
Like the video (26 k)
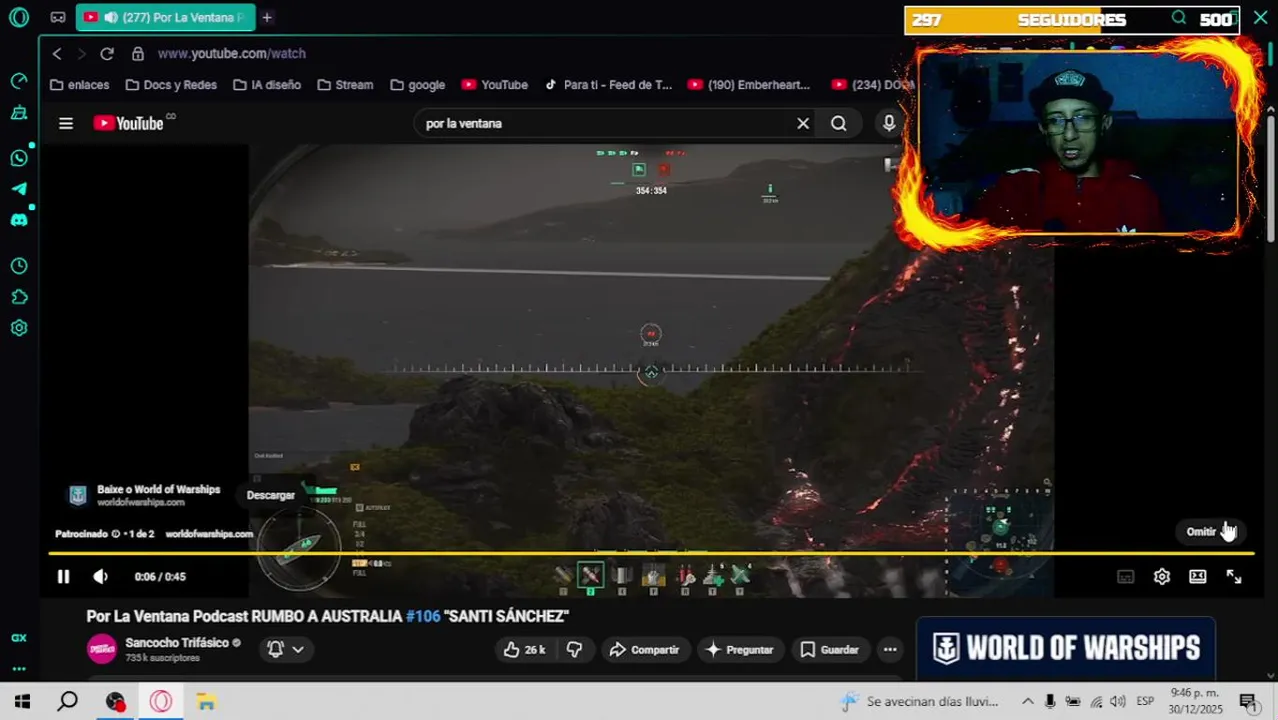[525, 650]
